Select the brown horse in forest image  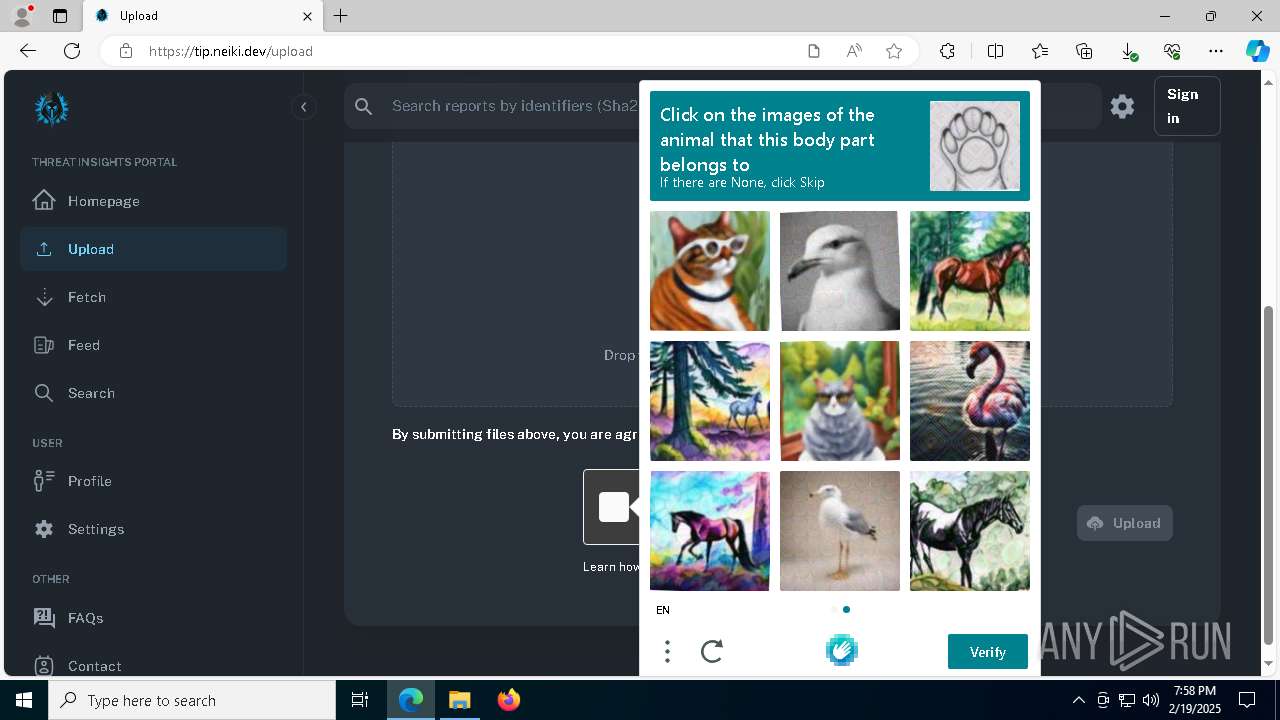click(970, 271)
